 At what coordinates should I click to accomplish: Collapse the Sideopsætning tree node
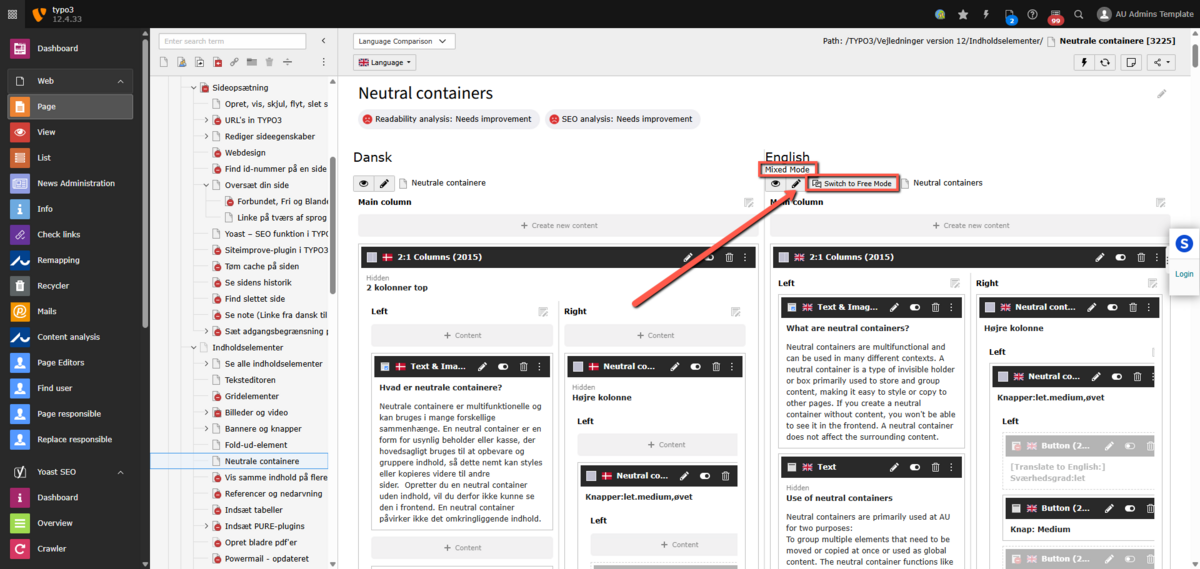194,88
